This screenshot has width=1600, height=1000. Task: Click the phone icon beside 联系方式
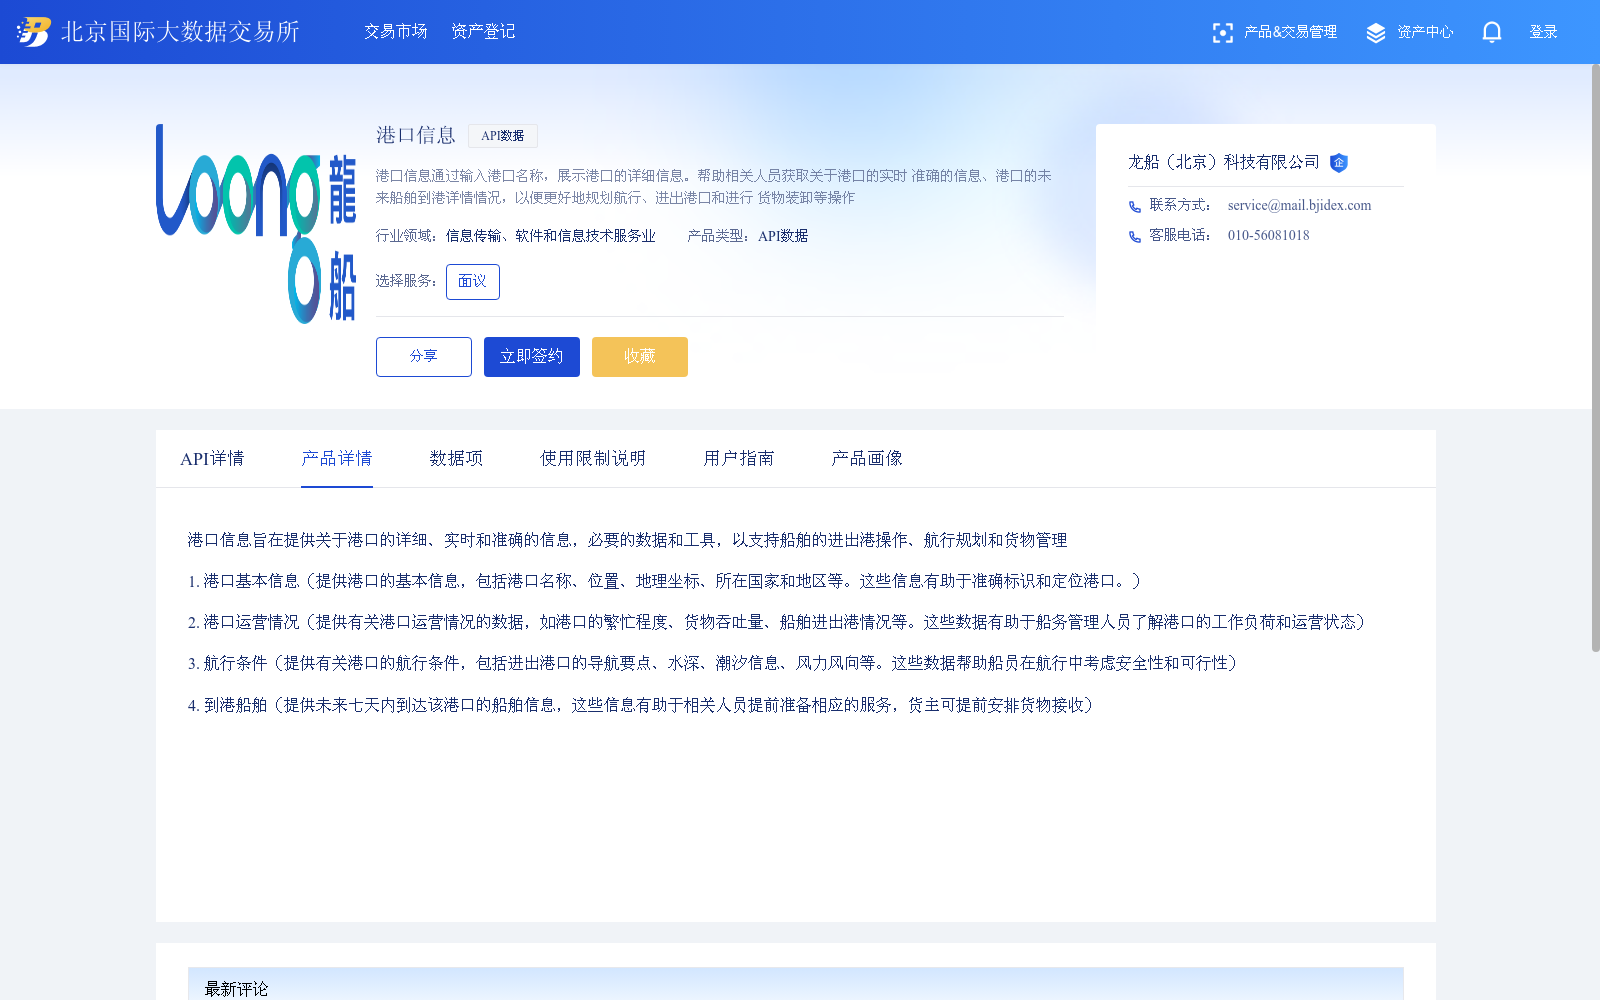click(x=1135, y=207)
